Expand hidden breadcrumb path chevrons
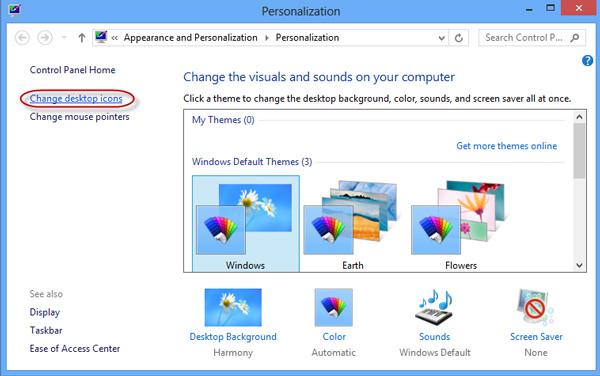600x376 pixels. [114, 38]
